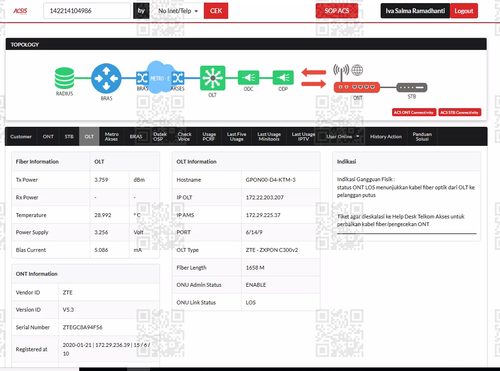The height and width of the screenshot is (371, 500).
Task: Select the ODC node icon
Action: pos(248,78)
